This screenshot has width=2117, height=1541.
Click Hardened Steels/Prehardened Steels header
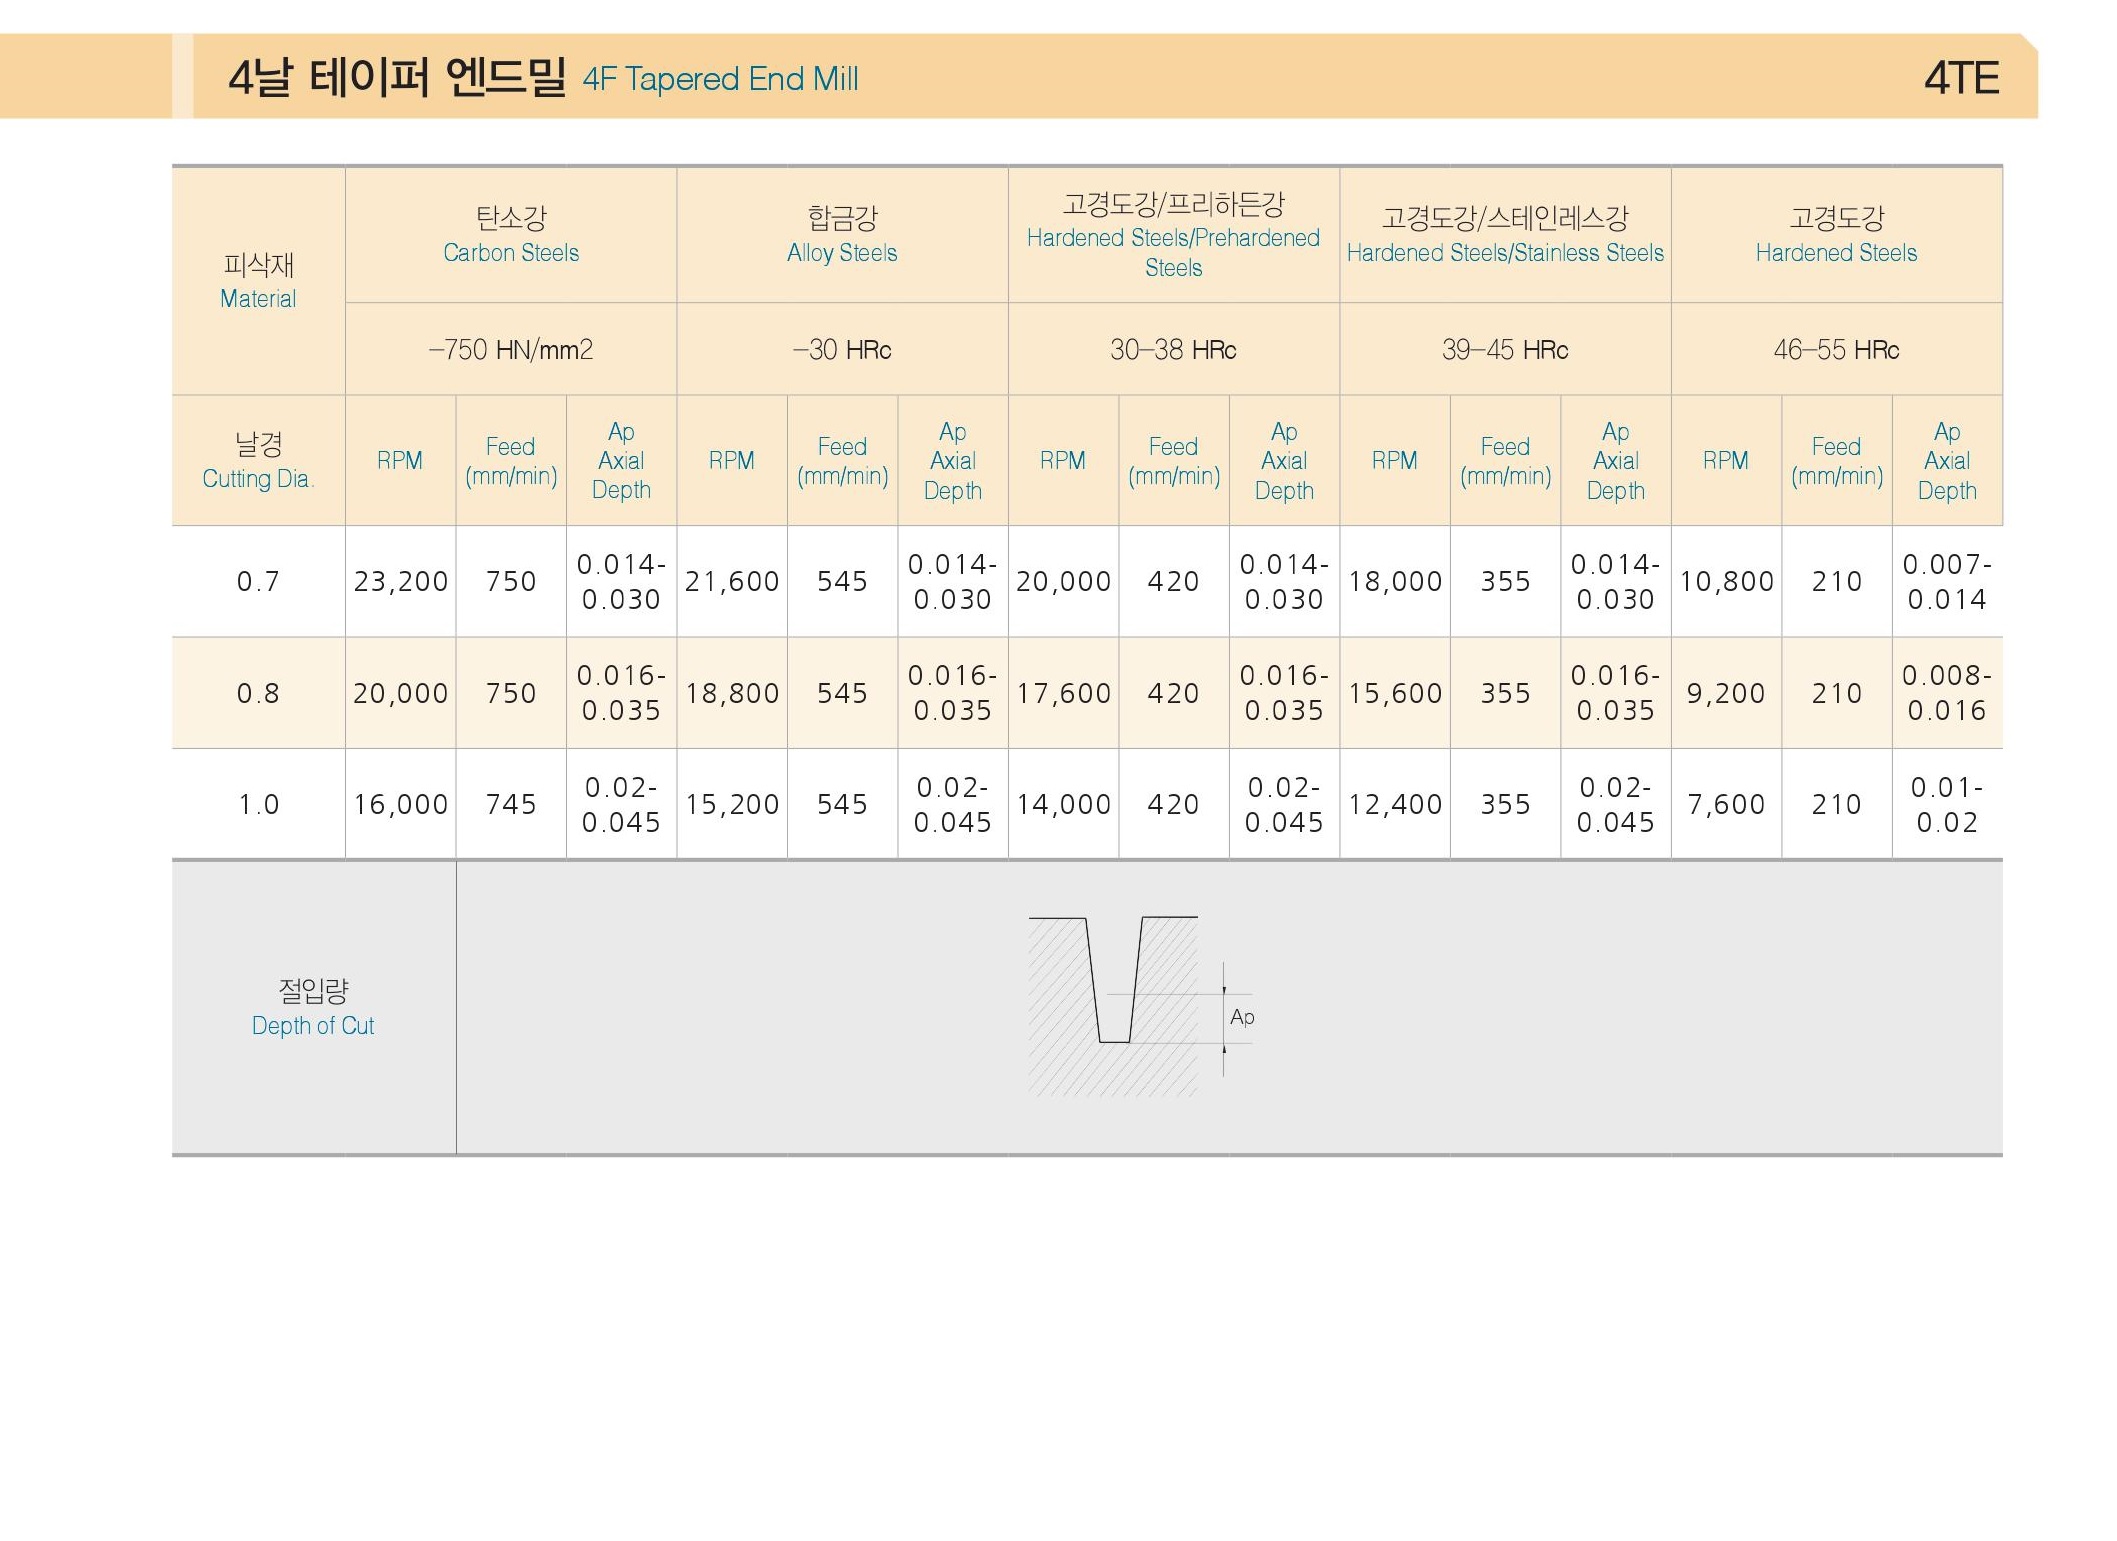[x=1174, y=235]
